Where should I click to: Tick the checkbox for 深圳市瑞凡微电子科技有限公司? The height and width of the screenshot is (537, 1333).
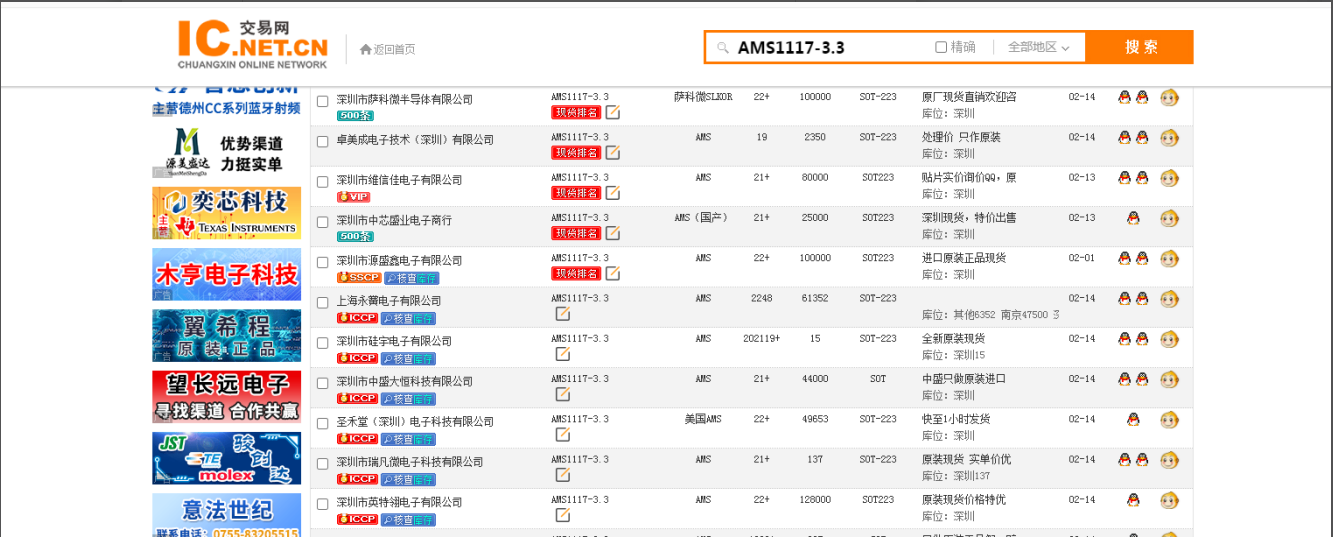point(323,463)
